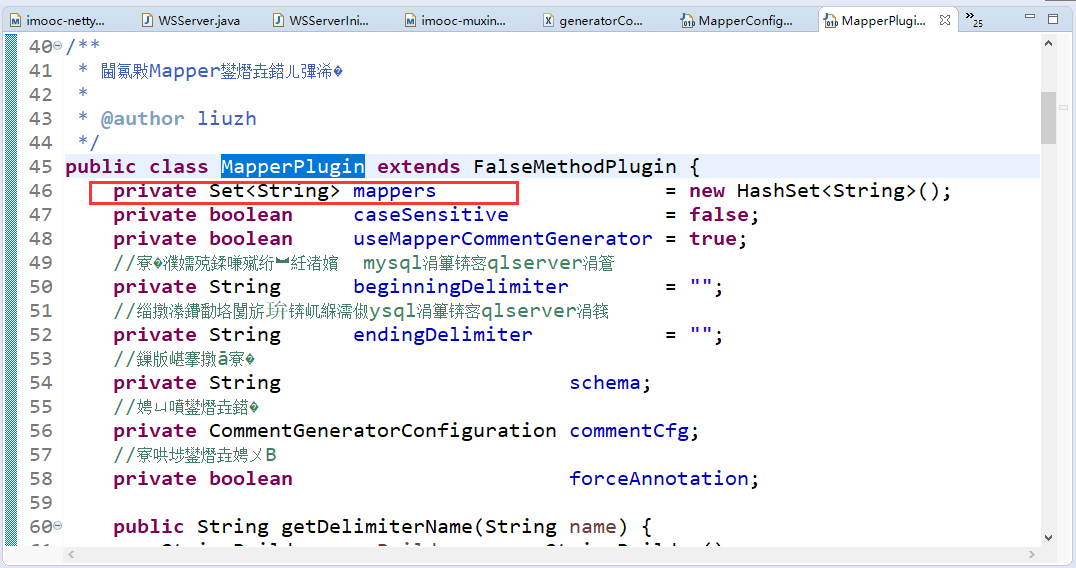The width and height of the screenshot is (1076, 568).
Task: Click HashSet<String>() on line 46
Action: click(838, 191)
